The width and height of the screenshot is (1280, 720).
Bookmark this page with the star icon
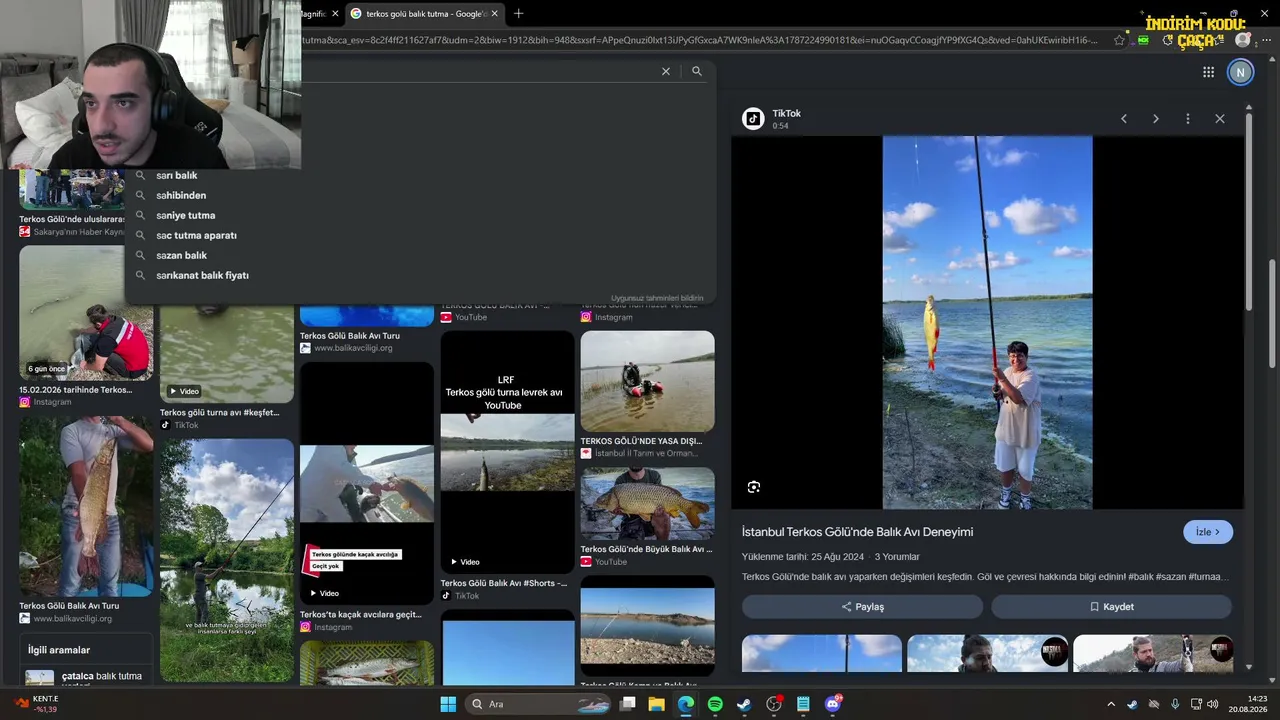[1119, 40]
